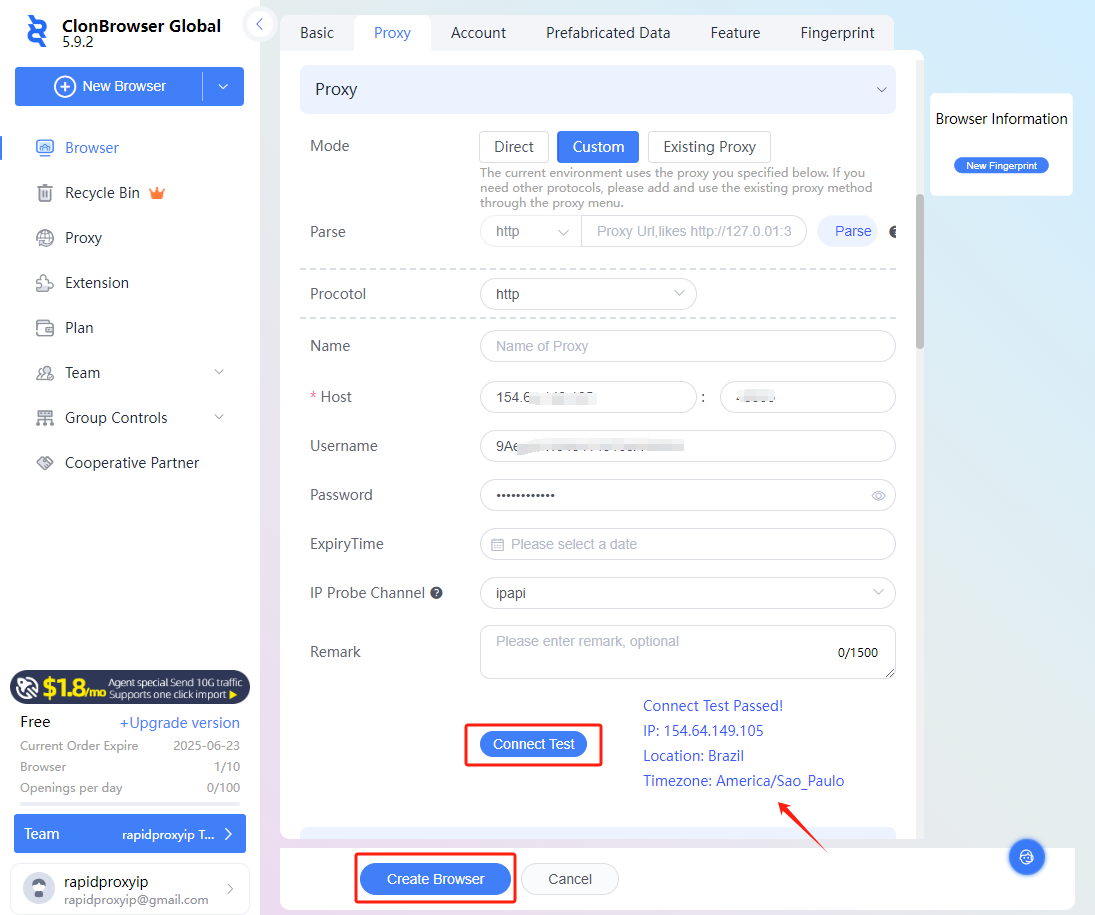
Task: Click the New Browser button
Action: (109, 87)
